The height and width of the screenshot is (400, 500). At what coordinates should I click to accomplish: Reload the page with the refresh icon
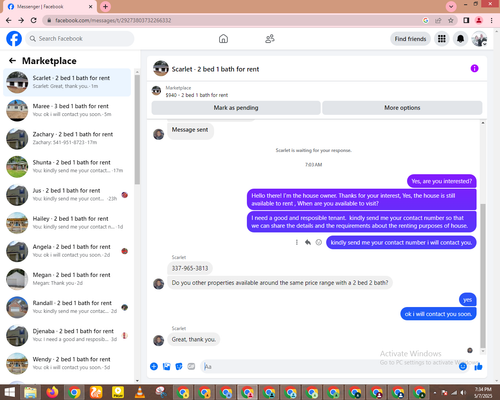[x=33, y=20]
